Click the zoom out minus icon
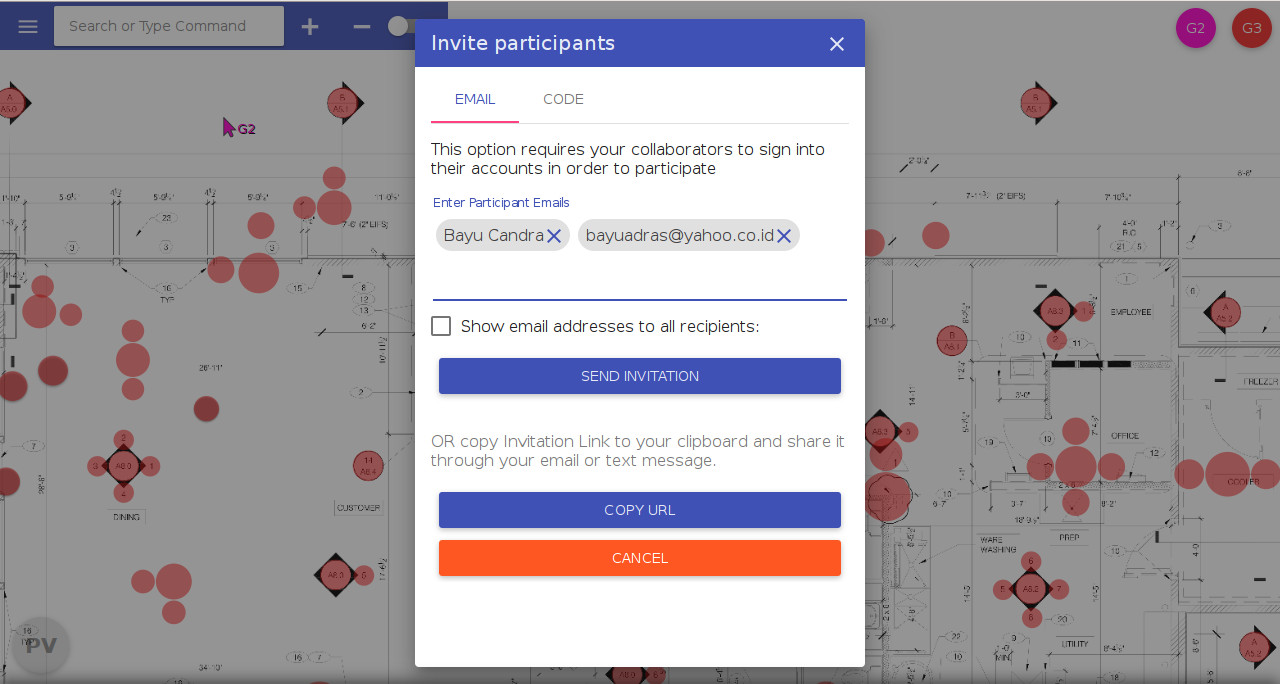The height and width of the screenshot is (684, 1280). pos(362,26)
